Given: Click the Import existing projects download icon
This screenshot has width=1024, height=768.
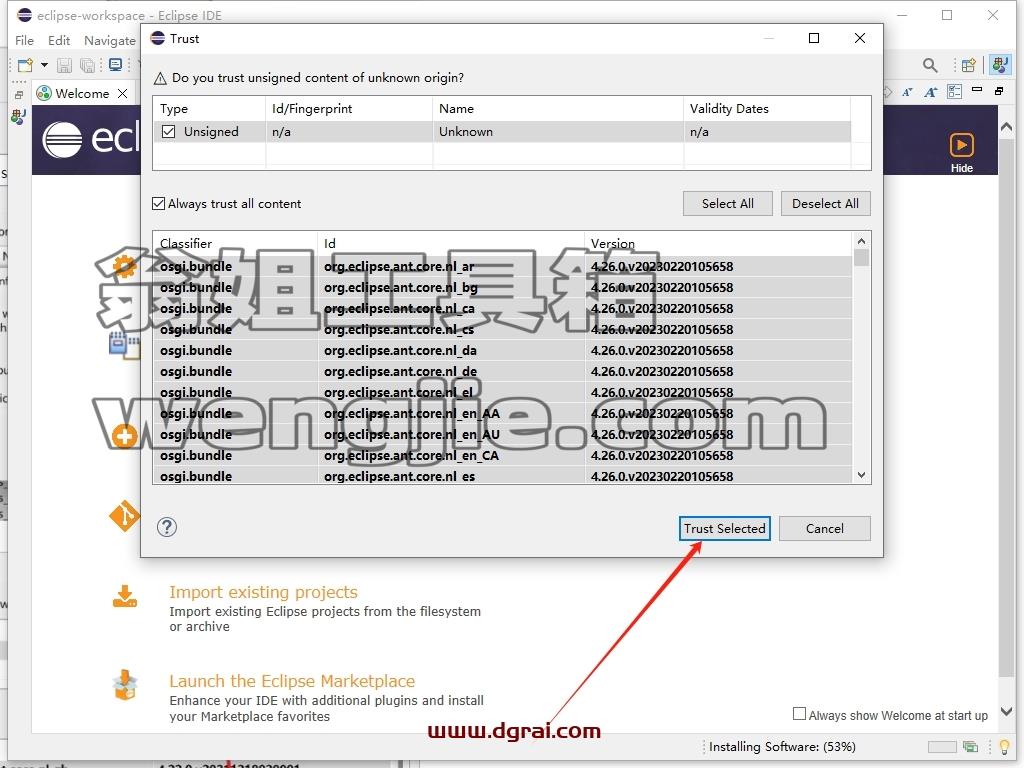Looking at the screenshot, I should pyautogui.click(x=125, y=596).
